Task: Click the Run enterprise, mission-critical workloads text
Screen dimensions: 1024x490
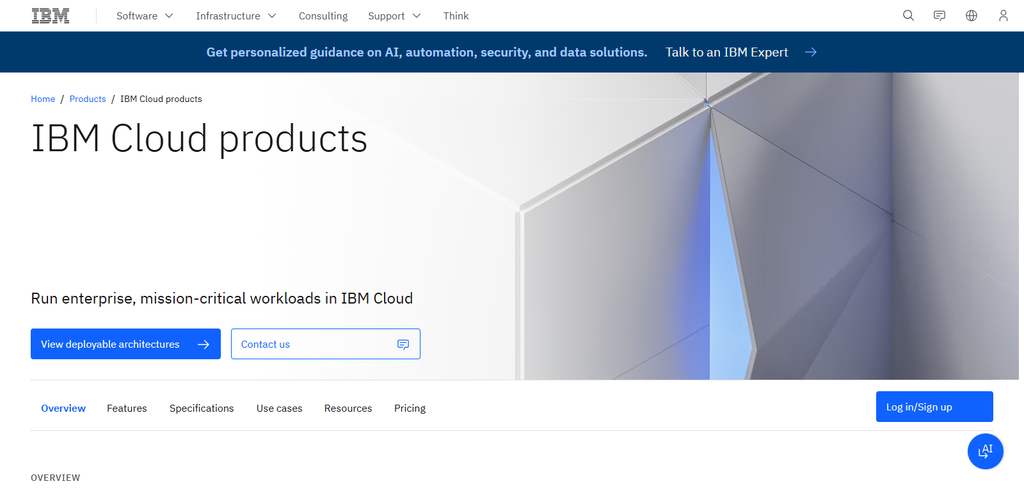Action: tap(222, 299)
